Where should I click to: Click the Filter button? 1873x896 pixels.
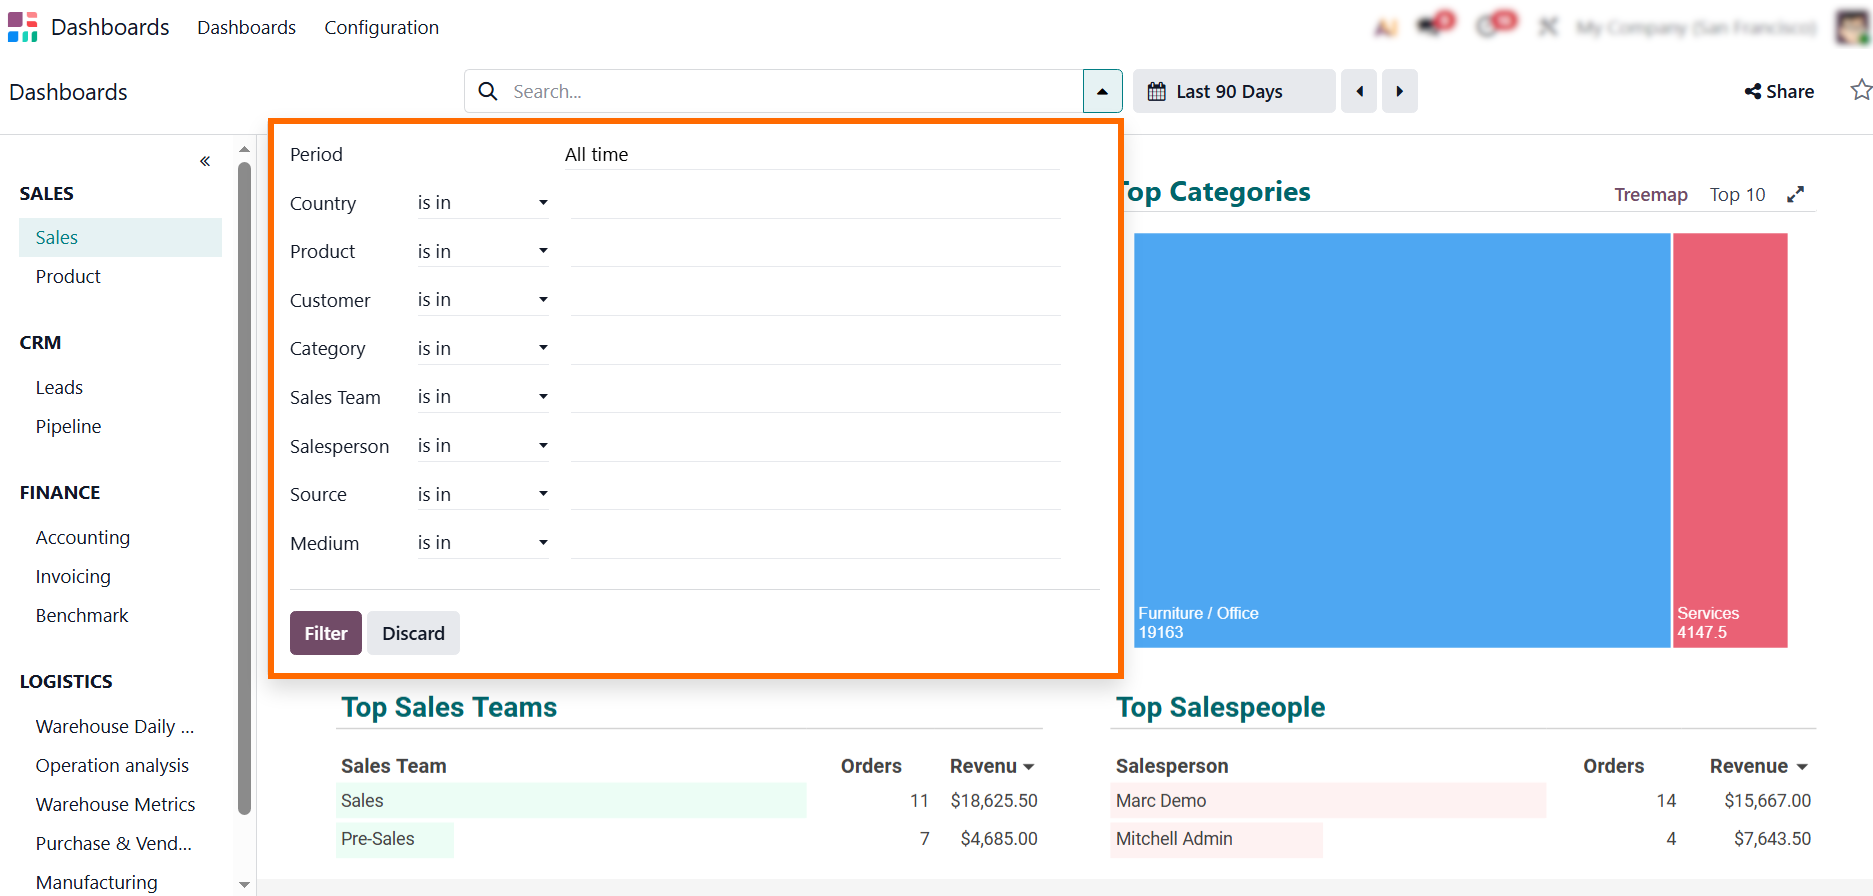point(325,633)
